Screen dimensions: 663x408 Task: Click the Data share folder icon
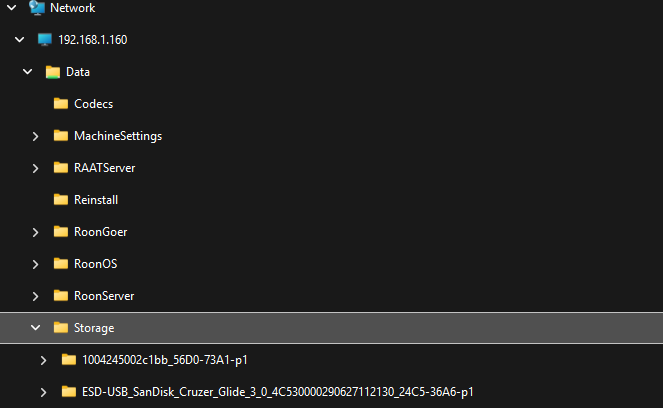tap(53, 72)
